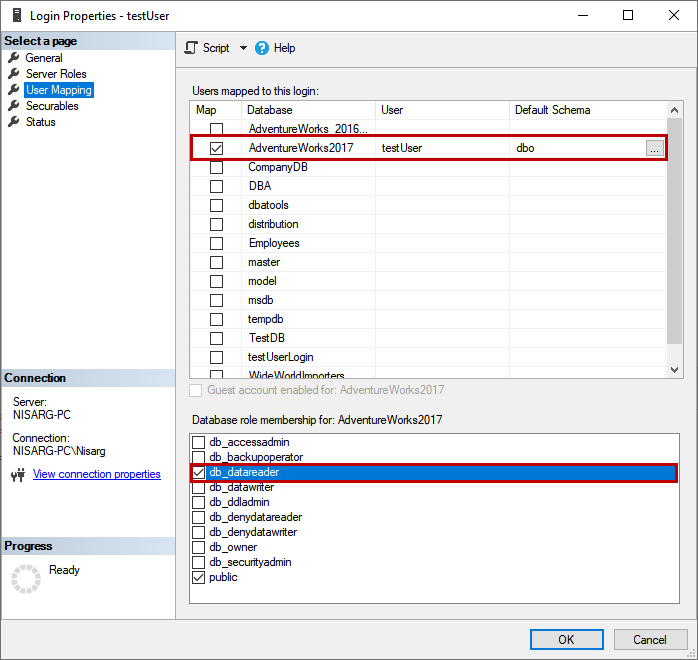Check the db_denydatawriter role
The height and width of the screenshot is (660, 698).
coord(199,532)
